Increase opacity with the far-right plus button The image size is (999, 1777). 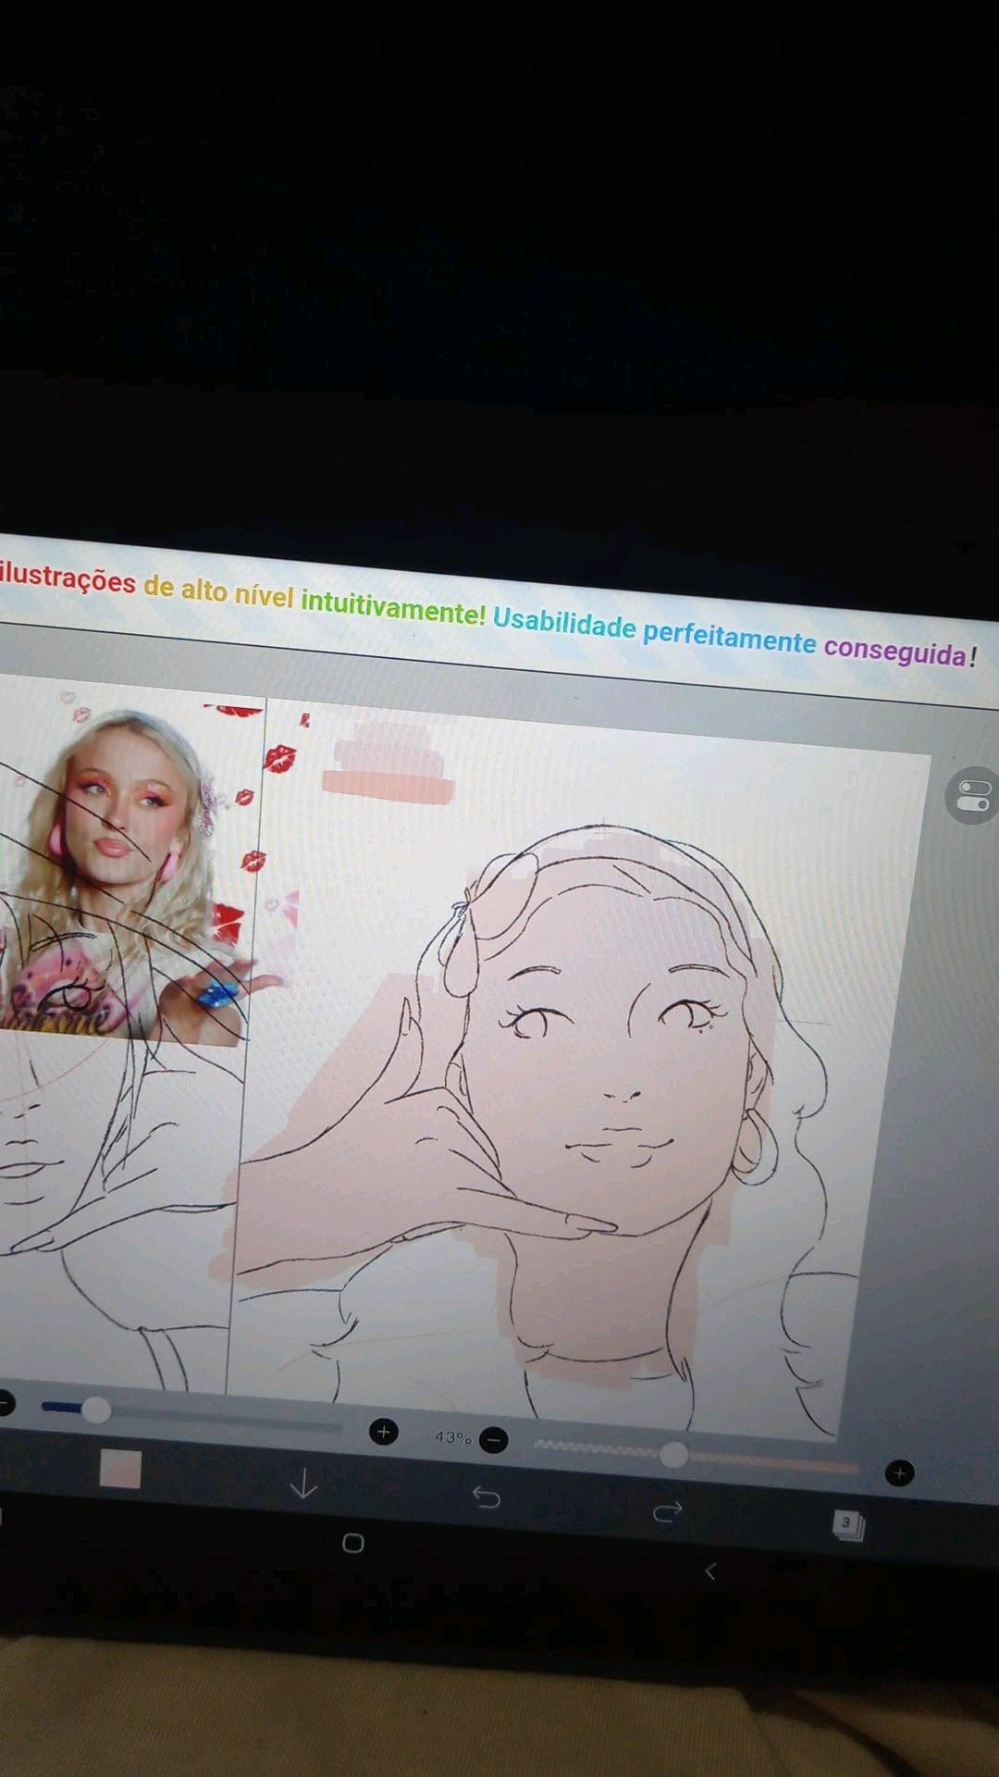pos(899,1473)
